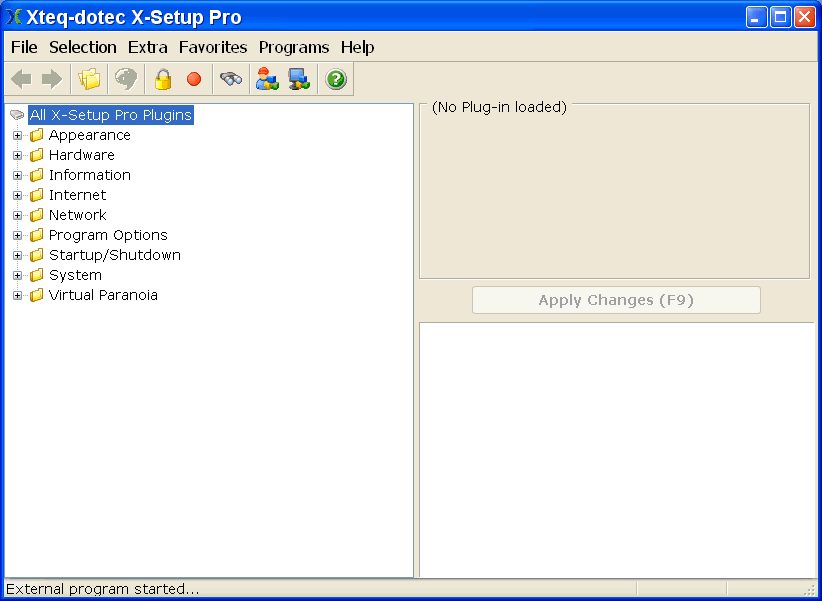Open the Extra menu
This screenshot has width=822, height=601.
click(x=148, y=47)
